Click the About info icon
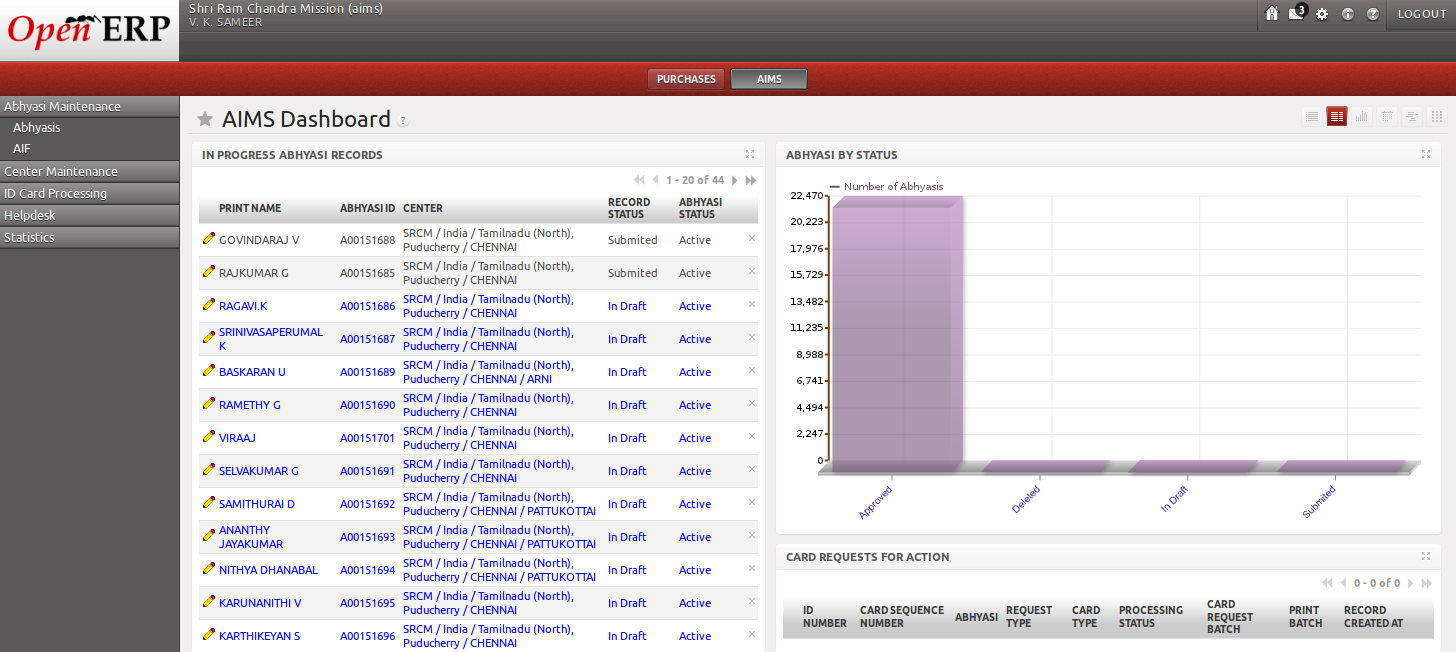This screenshot has height=652, width=1456. click(1347, 14)
